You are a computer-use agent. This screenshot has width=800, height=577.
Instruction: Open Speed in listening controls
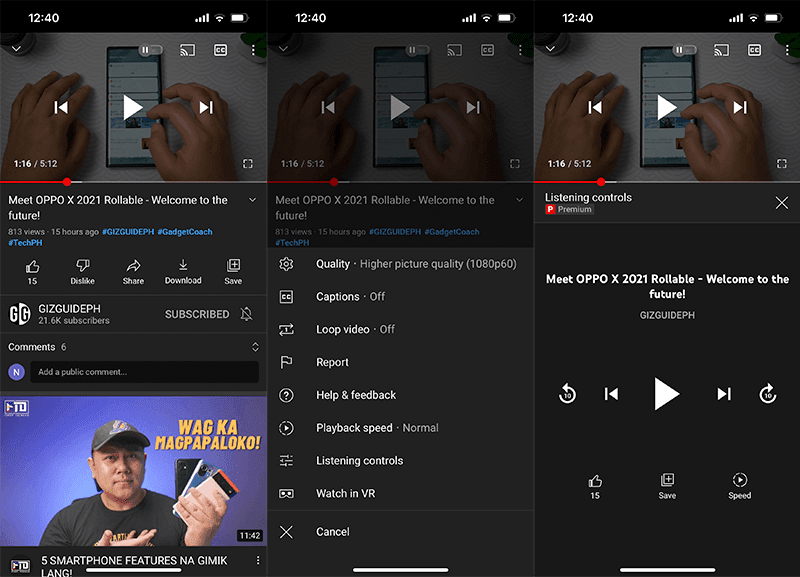740,487
